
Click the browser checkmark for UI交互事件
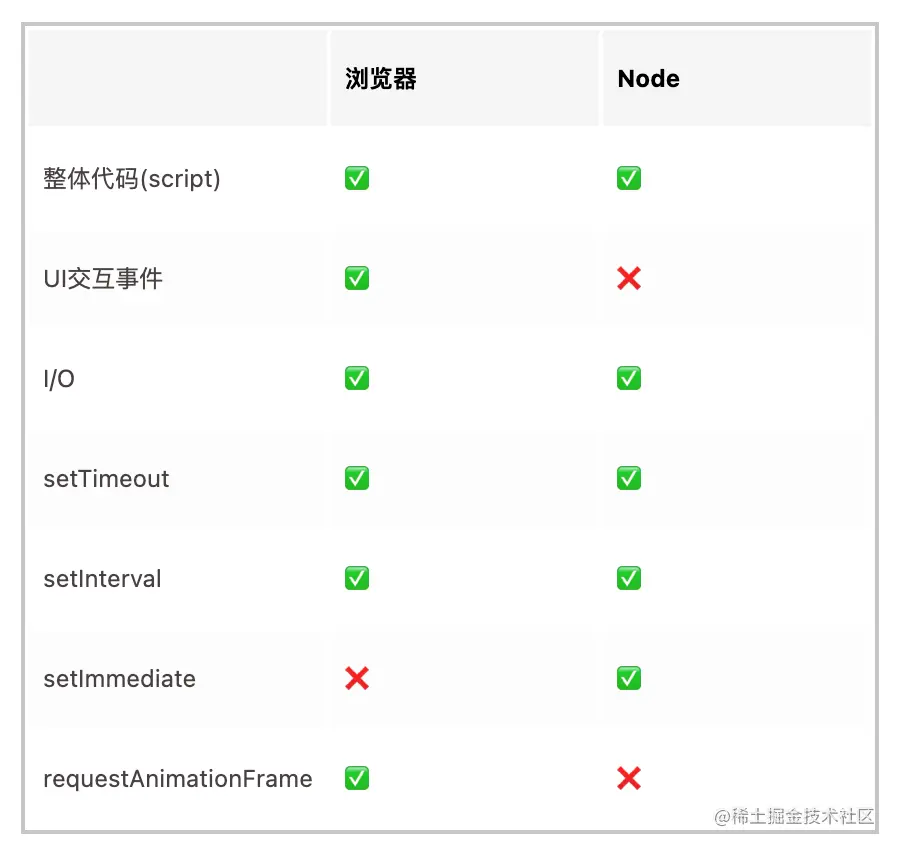(357, 278)
